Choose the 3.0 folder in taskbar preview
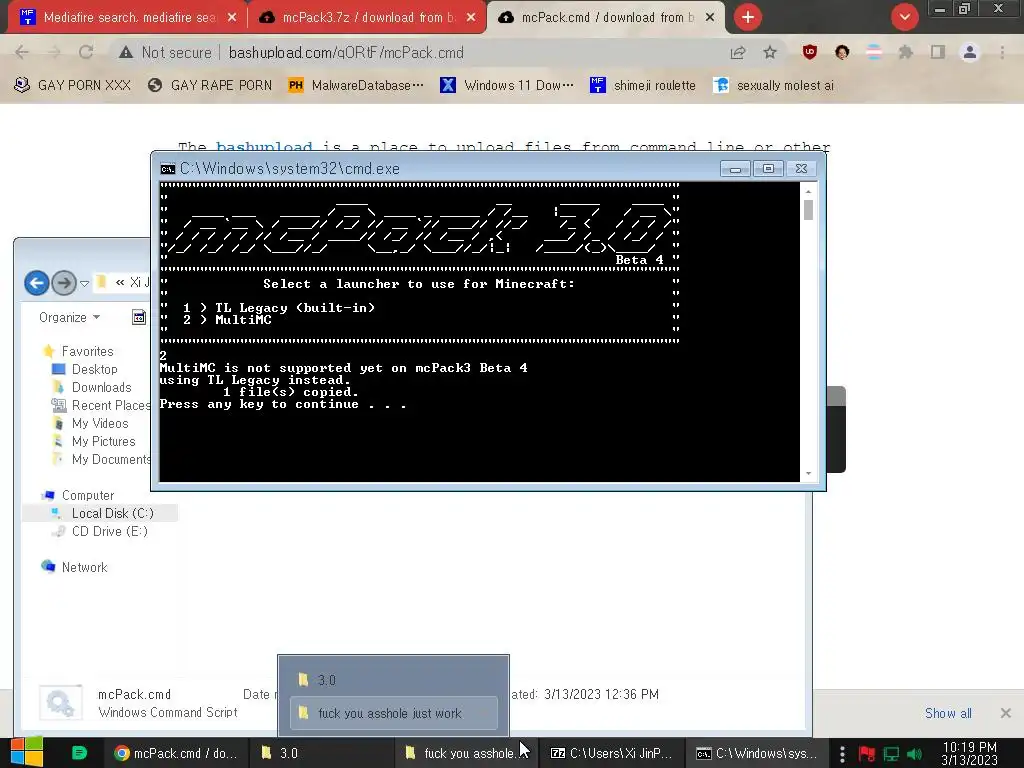This screenshot has height=768, width=1024. point(394,680)
